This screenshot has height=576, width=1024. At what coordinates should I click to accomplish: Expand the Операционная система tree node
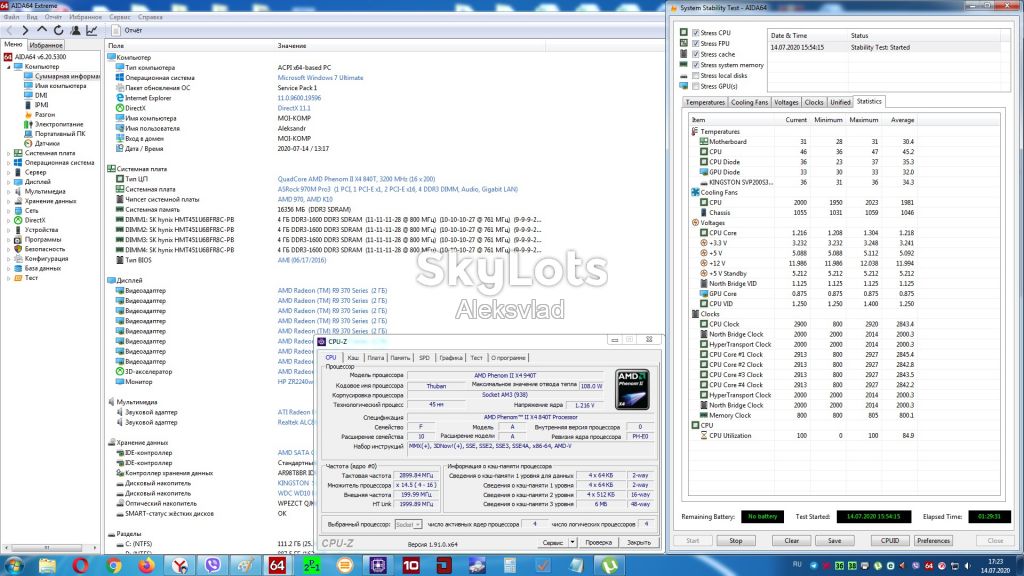(x=8, y=163)
